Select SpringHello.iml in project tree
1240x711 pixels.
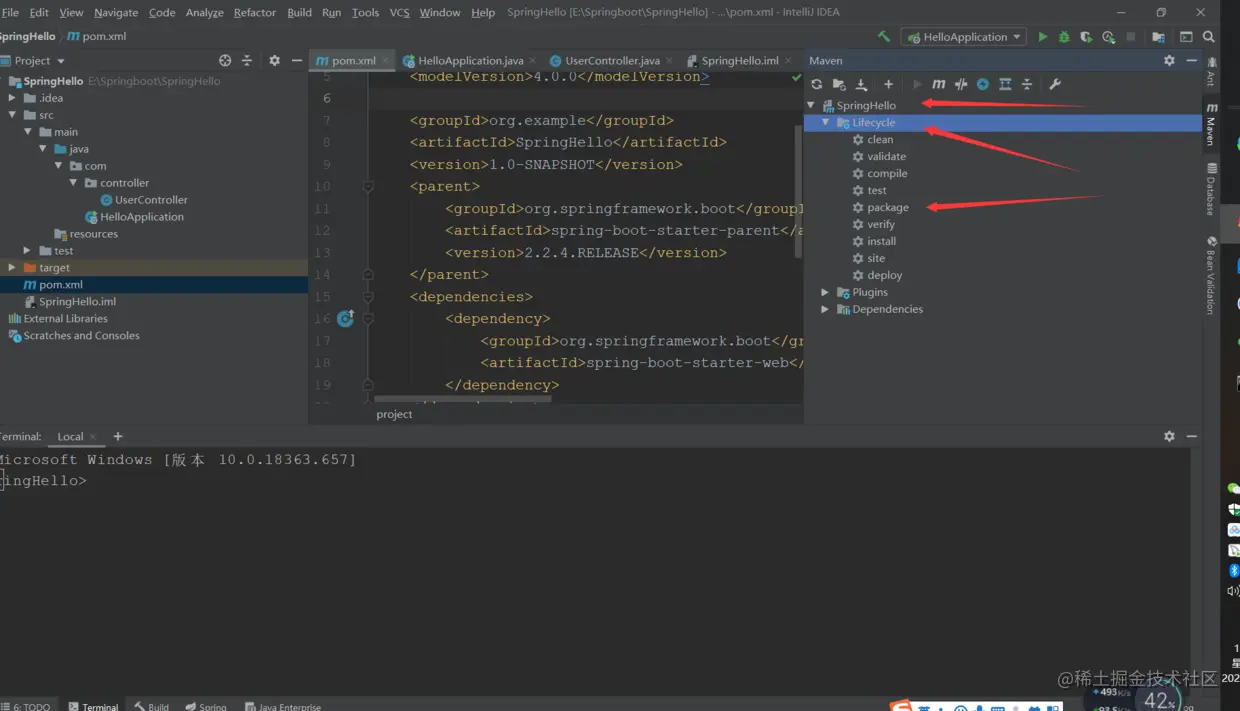[77, 301]
